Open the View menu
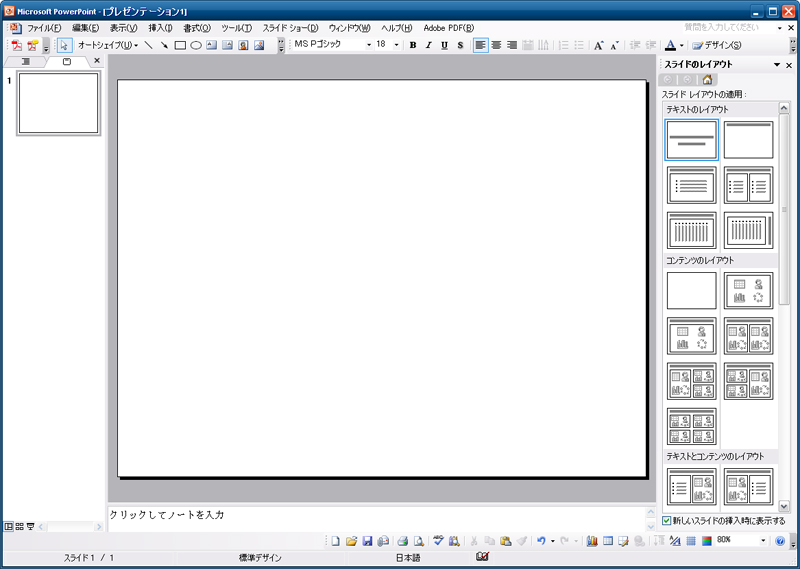Image resolution: width=800 pixels, height=569 pixels. (123, 28)
